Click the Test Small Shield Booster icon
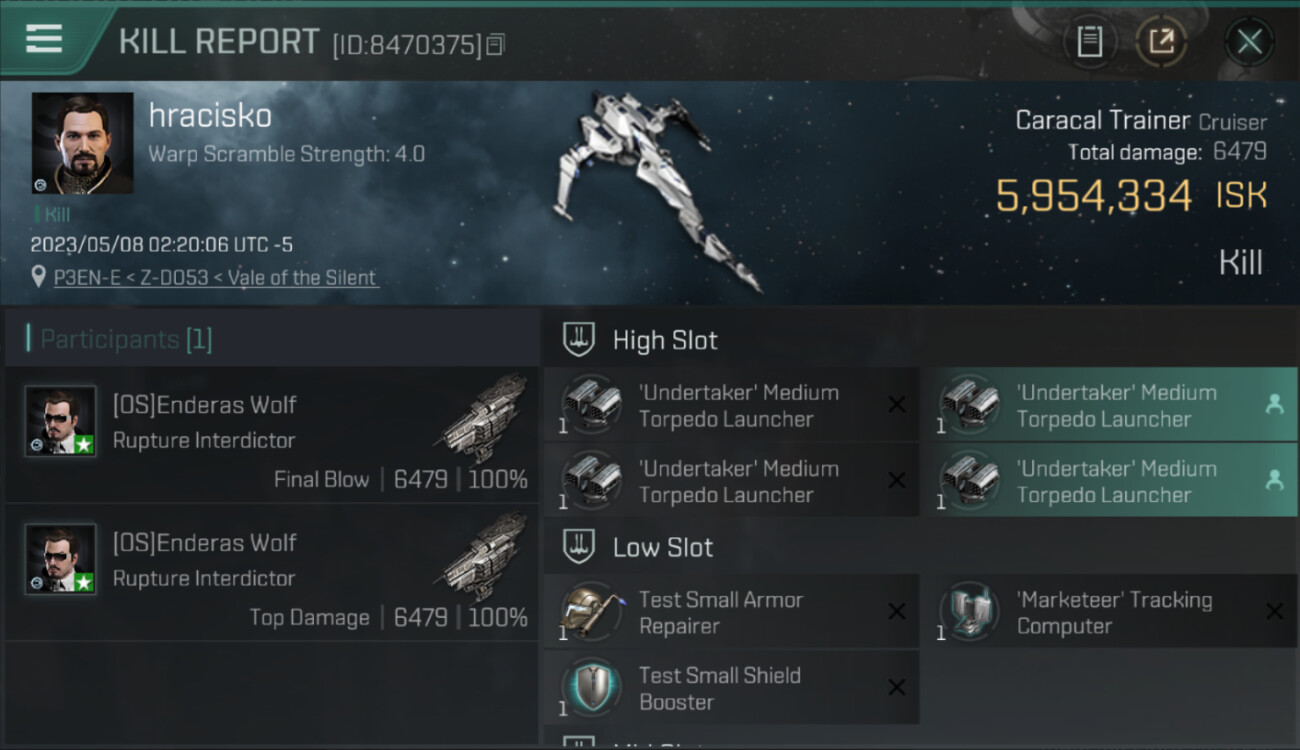1300x750 pixels. [x=591, y=688]
